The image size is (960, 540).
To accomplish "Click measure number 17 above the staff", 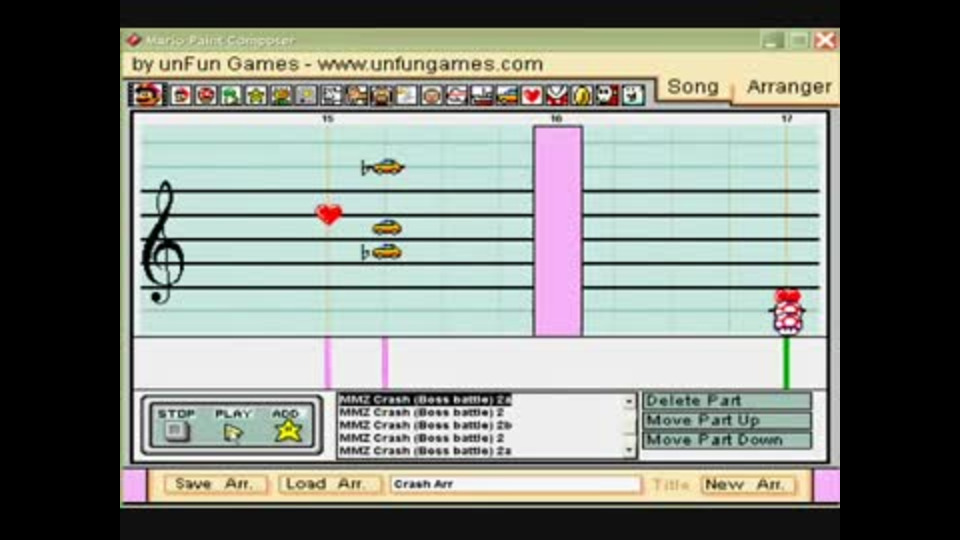I will pos(787,118).
